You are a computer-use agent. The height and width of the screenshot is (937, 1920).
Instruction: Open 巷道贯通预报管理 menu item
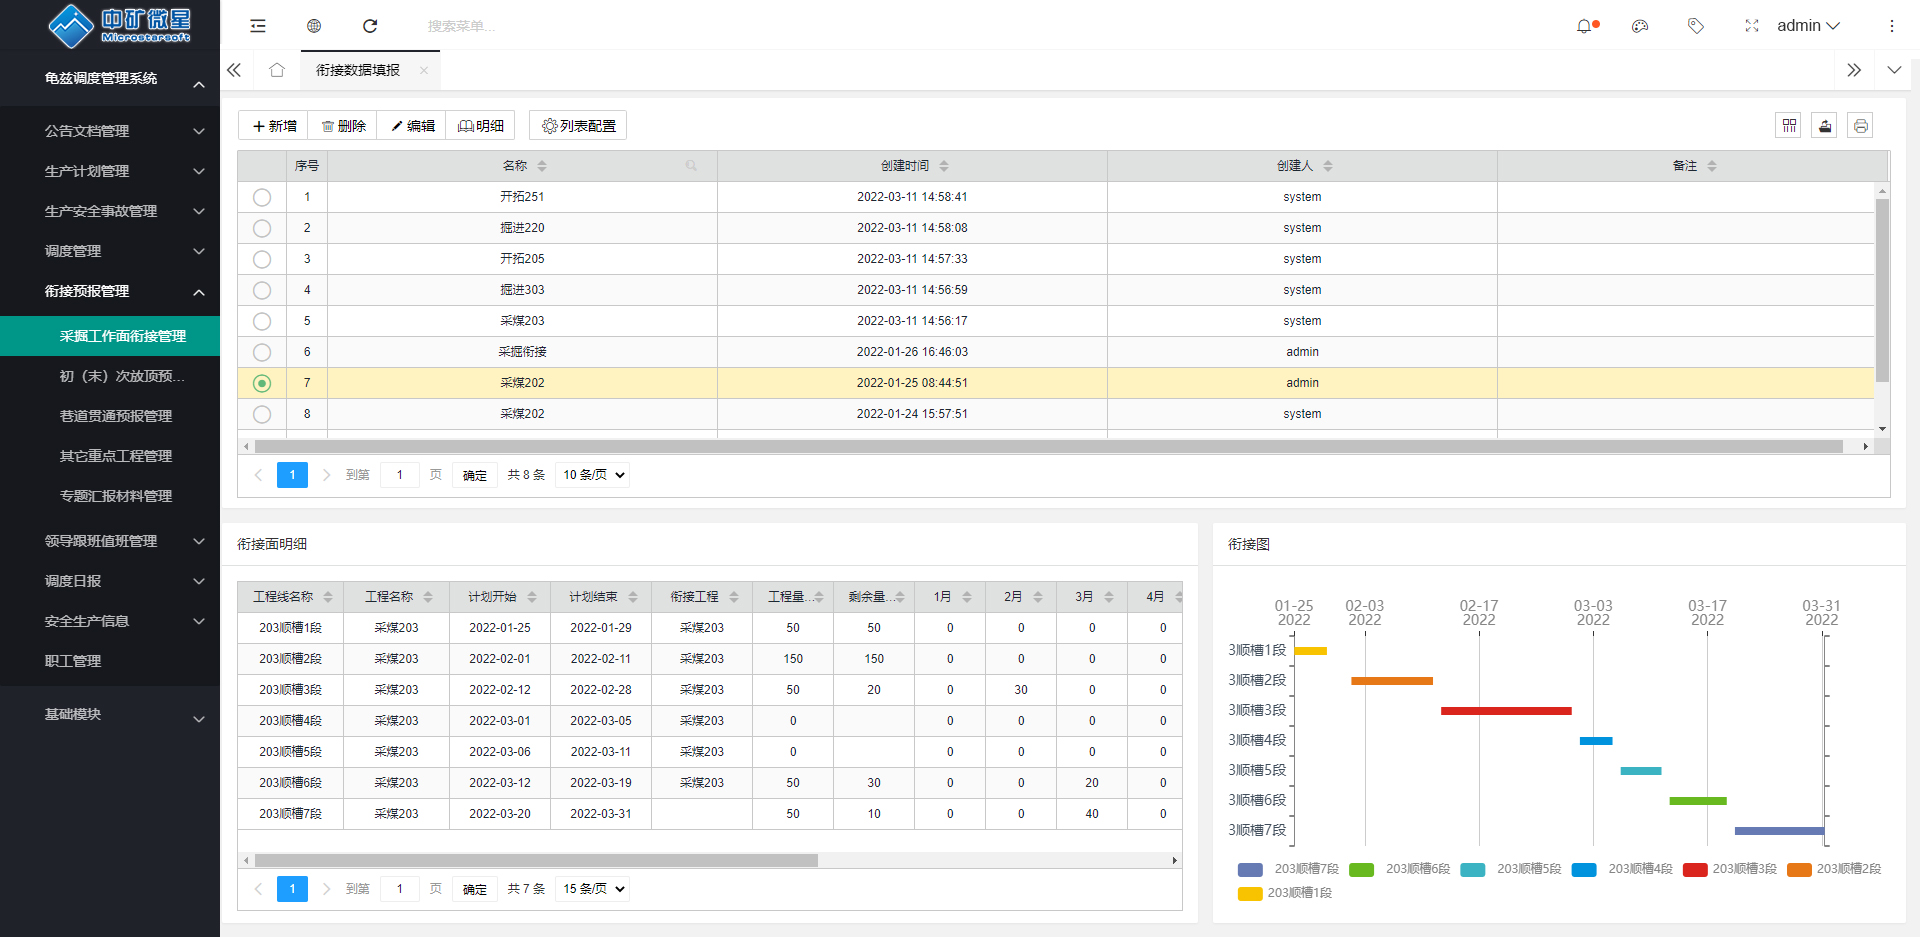click(110, 416)
